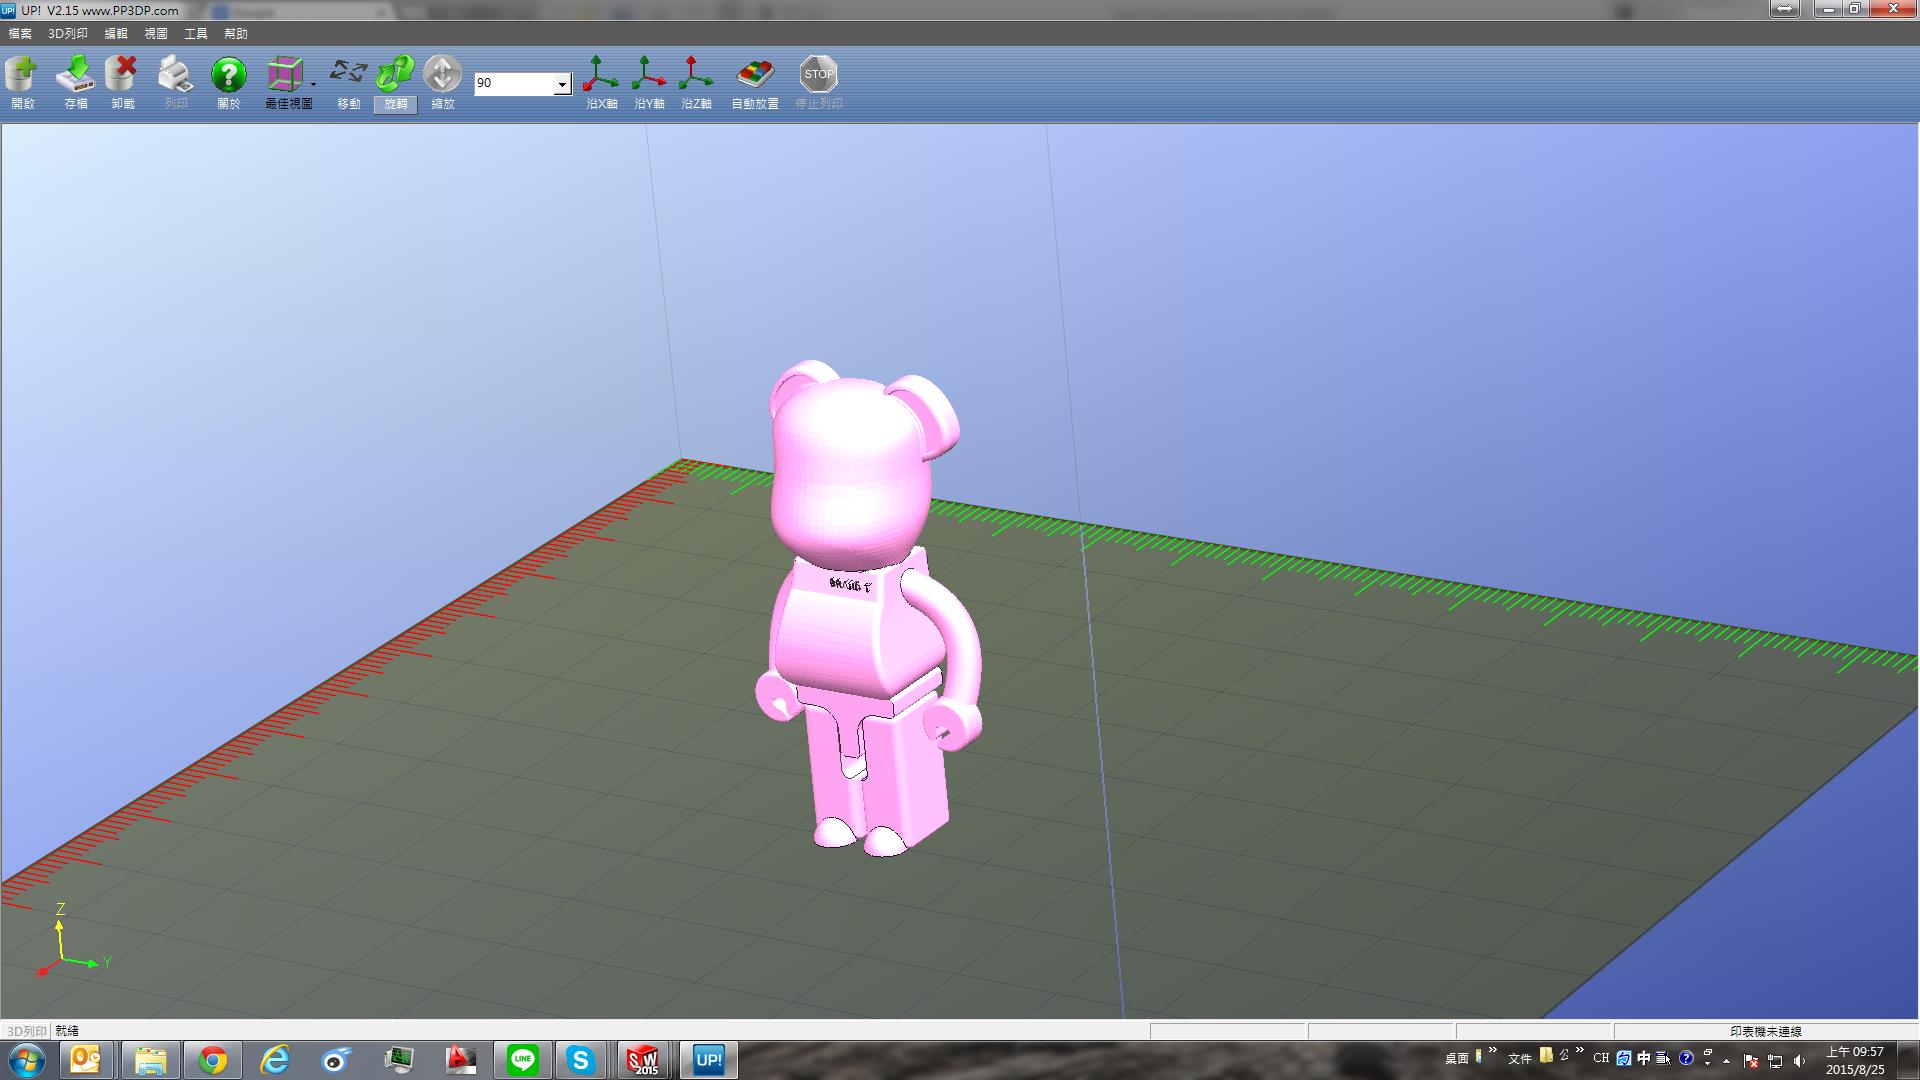Screen dimensions: 1920x1080
Task: Expand the 文件 (Documents) toolbar chevron
Action: (1580, 1051)
